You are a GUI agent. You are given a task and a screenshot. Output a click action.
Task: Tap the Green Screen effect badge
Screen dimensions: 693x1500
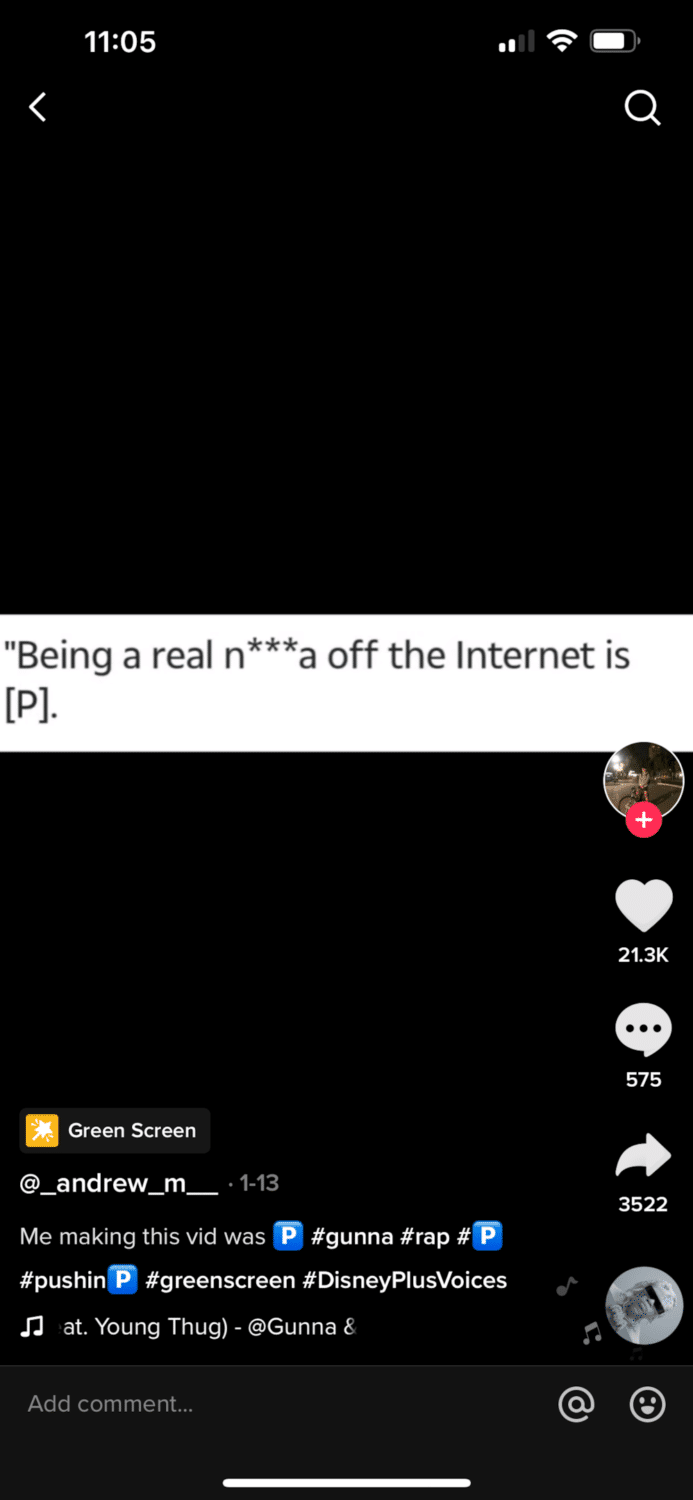pos(115,1131)
